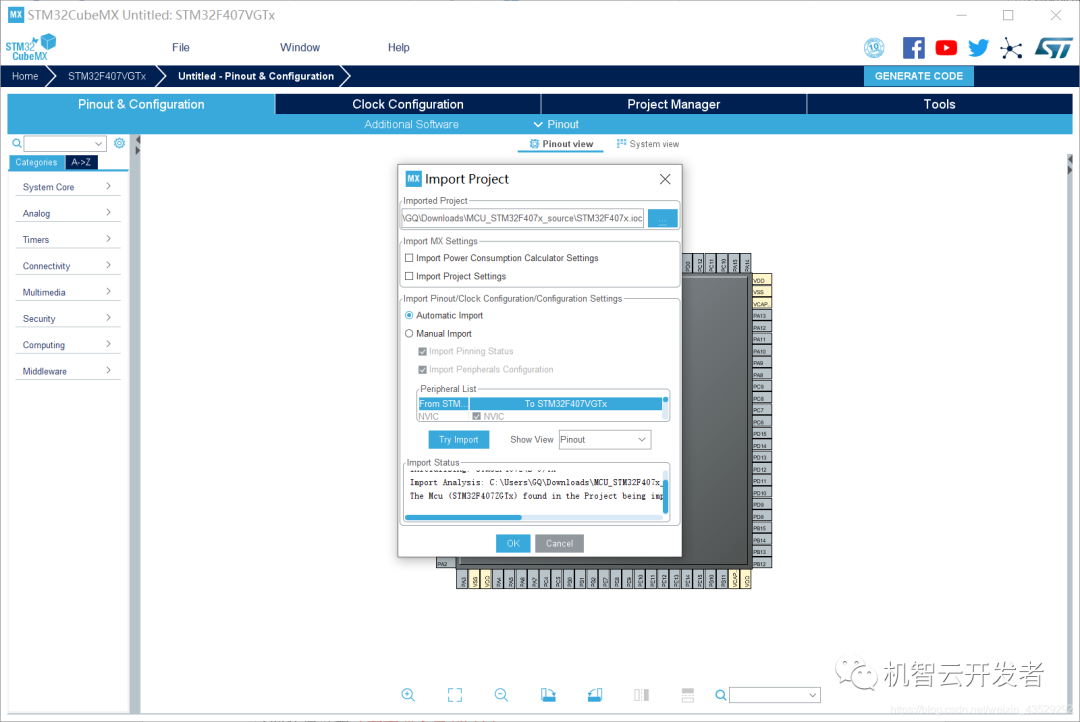Expand Timers category
This screenshot has width=1080, height=722.
tap(68, 240)
